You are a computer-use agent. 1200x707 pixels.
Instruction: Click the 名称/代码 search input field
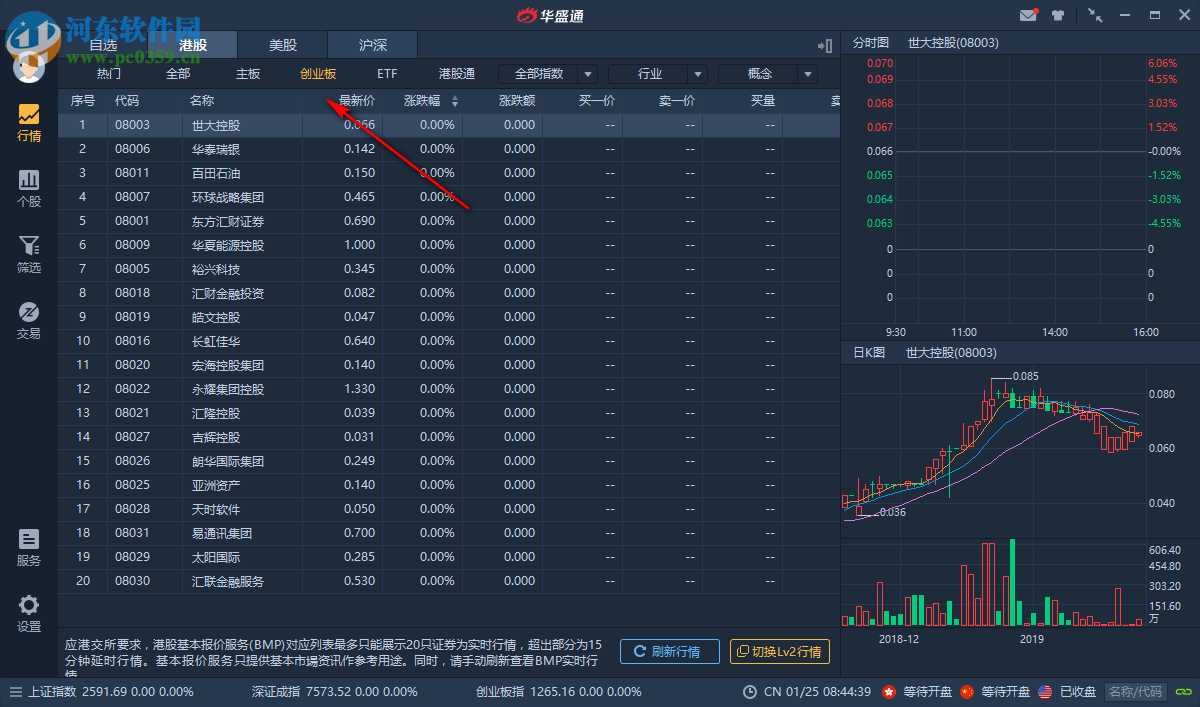1136,691
